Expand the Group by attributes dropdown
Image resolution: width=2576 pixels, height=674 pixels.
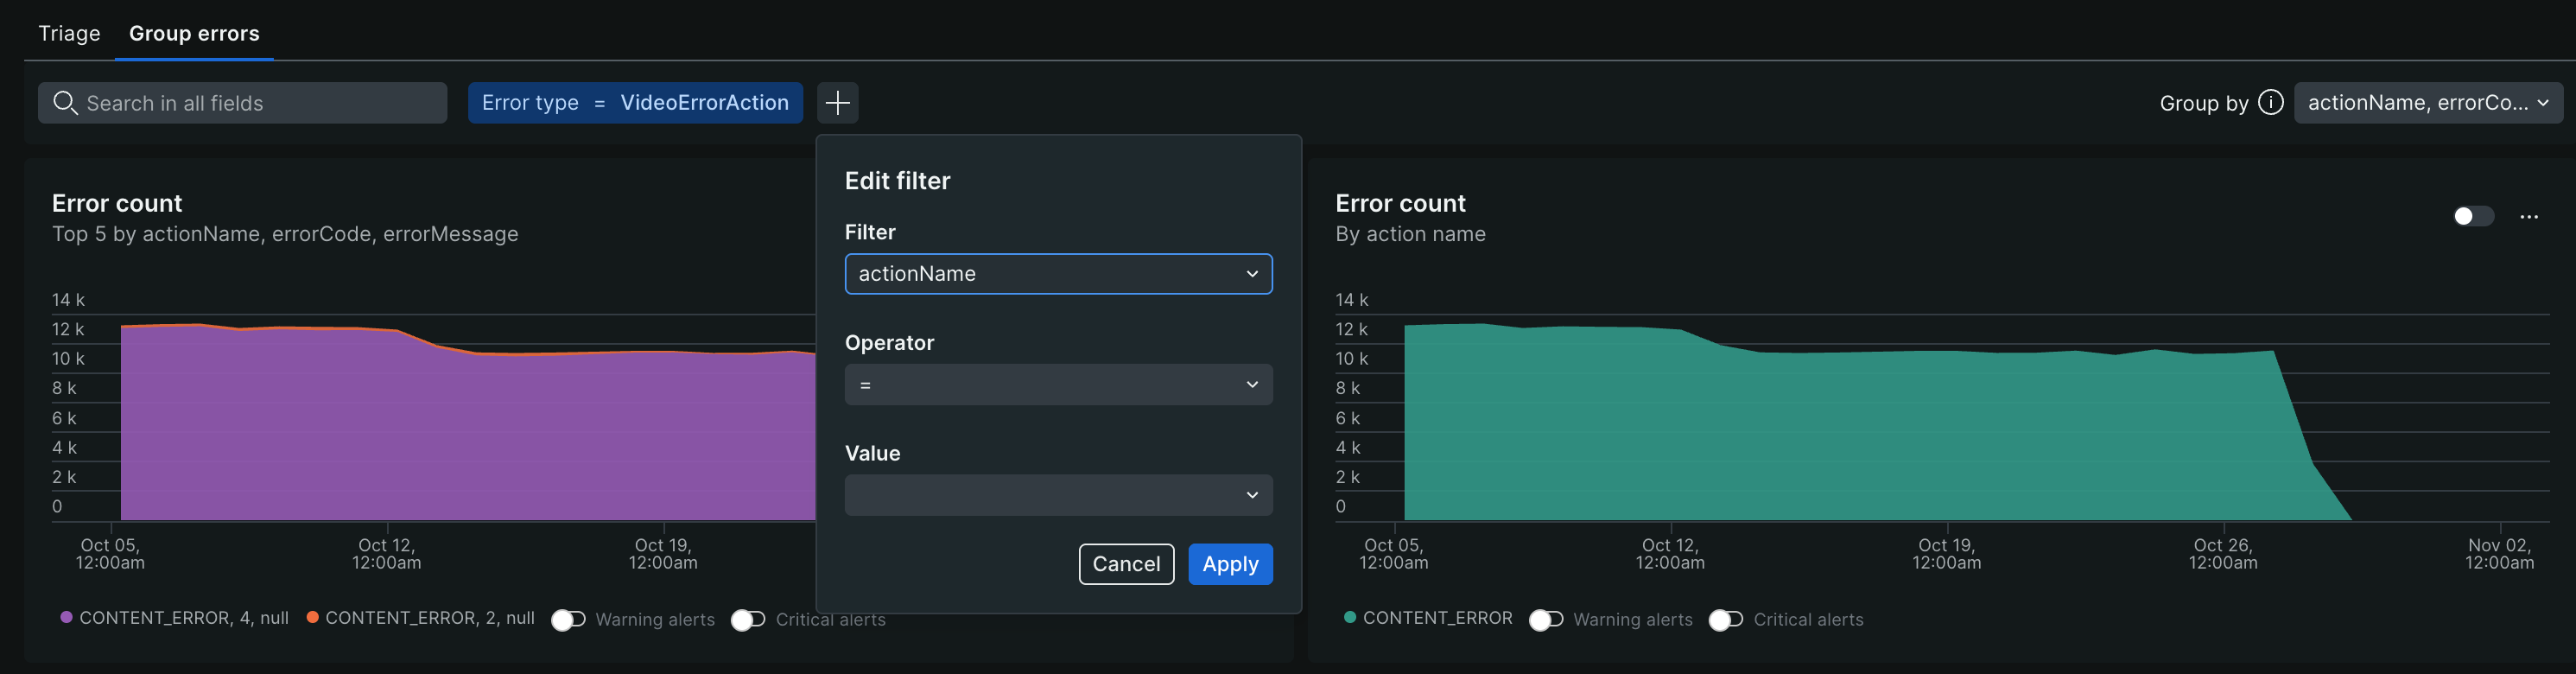[x=2427, y=103]
